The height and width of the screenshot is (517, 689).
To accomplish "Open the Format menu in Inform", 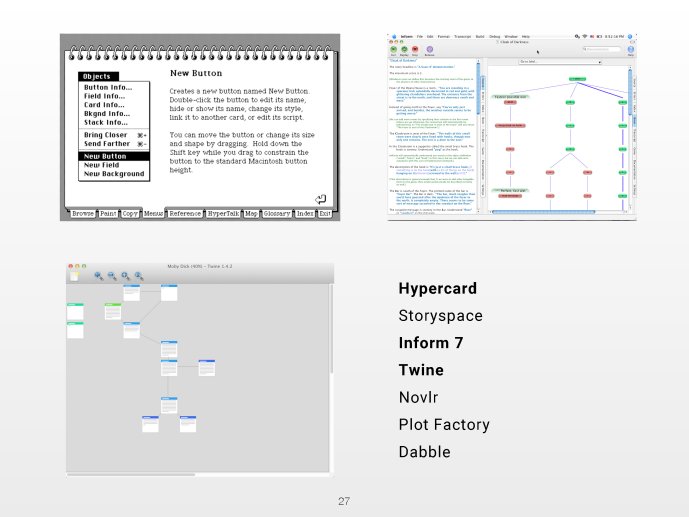I will tap(444, 36).
